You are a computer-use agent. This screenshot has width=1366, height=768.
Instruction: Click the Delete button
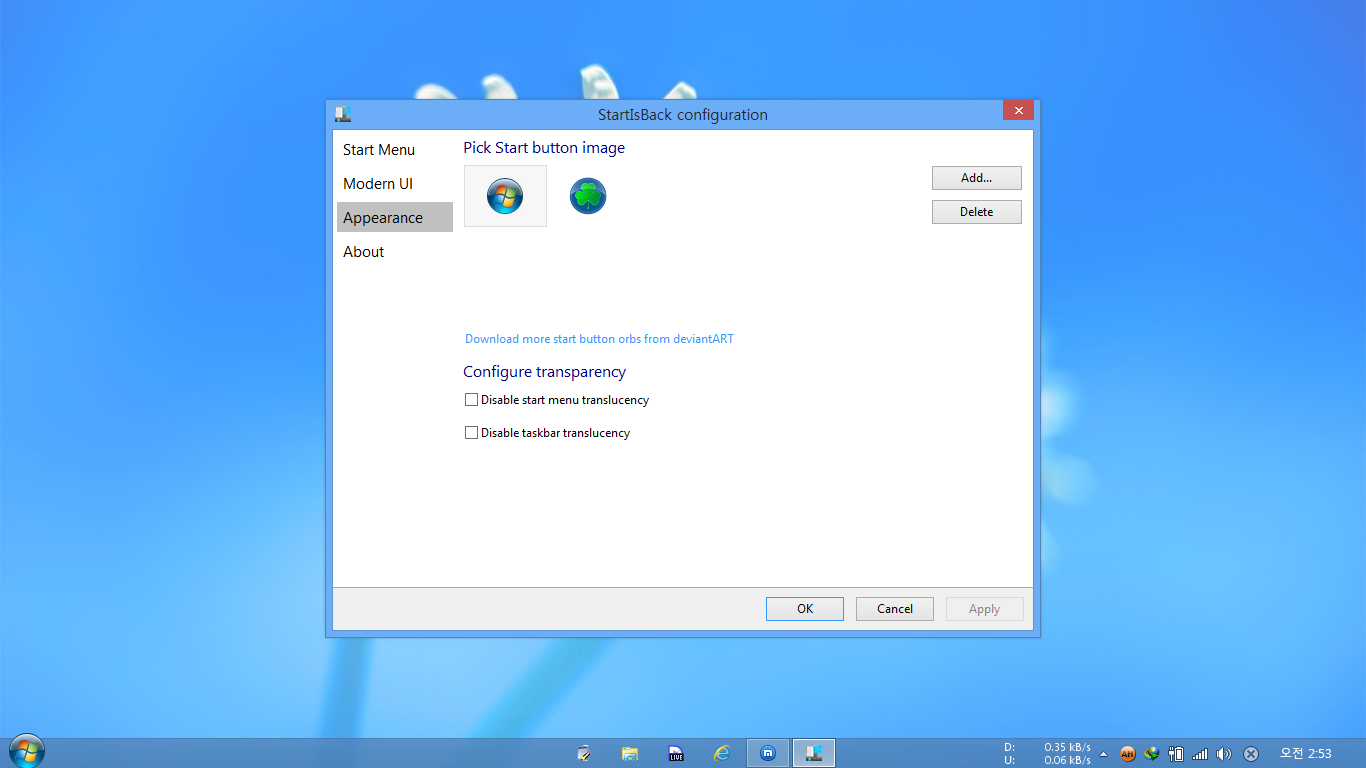click(976, 212)
